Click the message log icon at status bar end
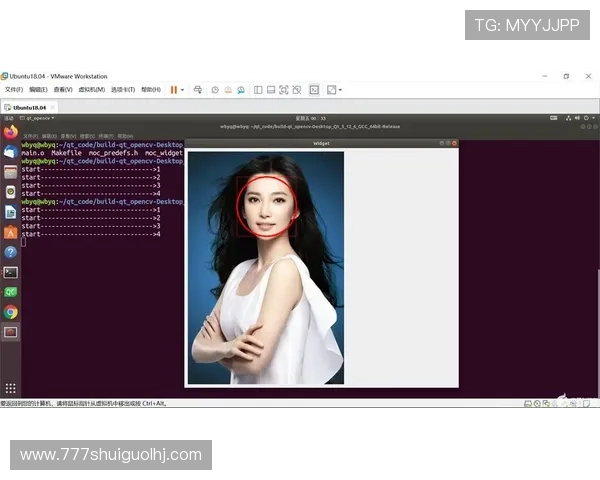Viewport: 600px width, 480px height. [587, 403]
